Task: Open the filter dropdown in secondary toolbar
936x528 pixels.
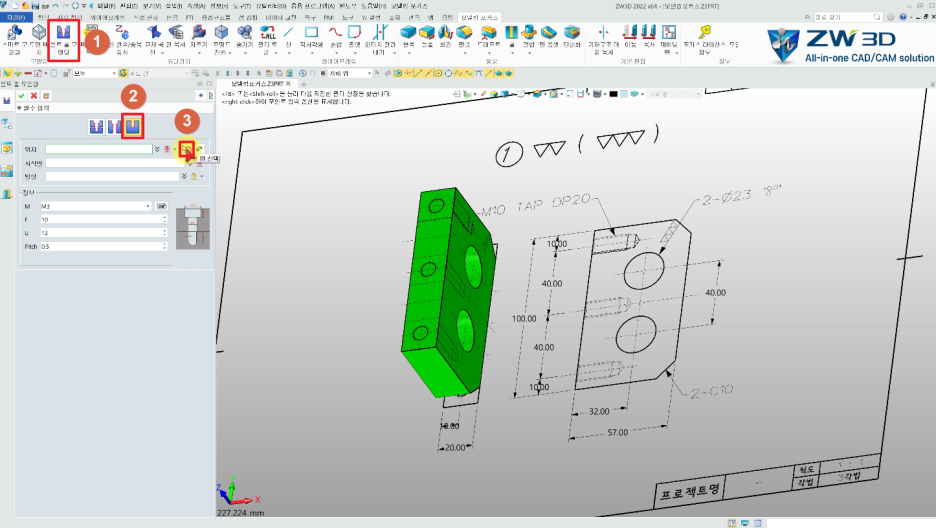Action: [x=94, y=73]
